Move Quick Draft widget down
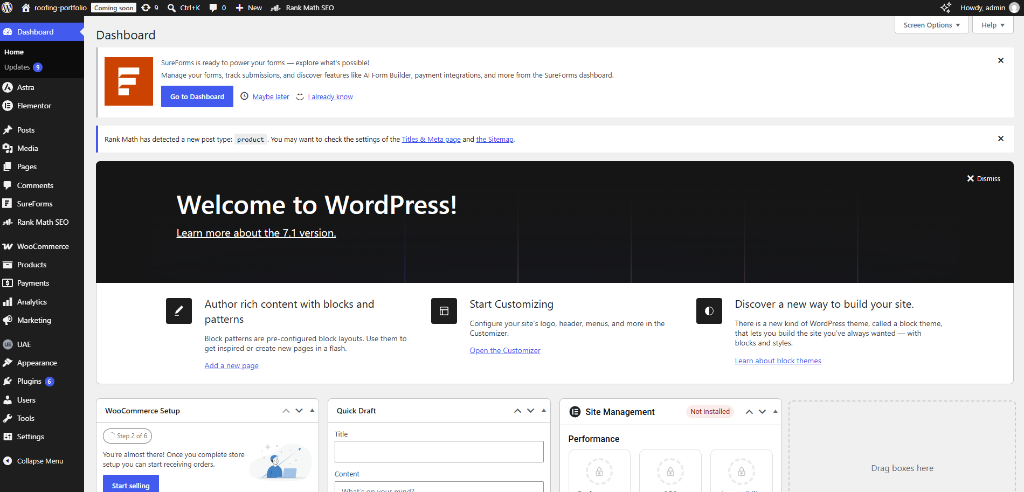Screen dimensions: 1024x492 coord(530,411)
